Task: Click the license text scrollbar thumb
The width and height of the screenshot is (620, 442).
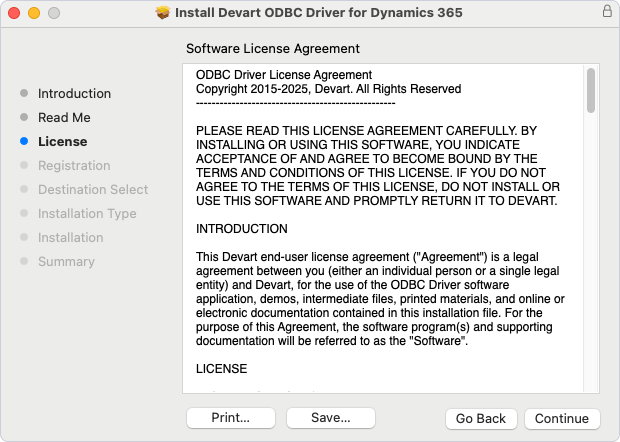Action: pos(591,91)
